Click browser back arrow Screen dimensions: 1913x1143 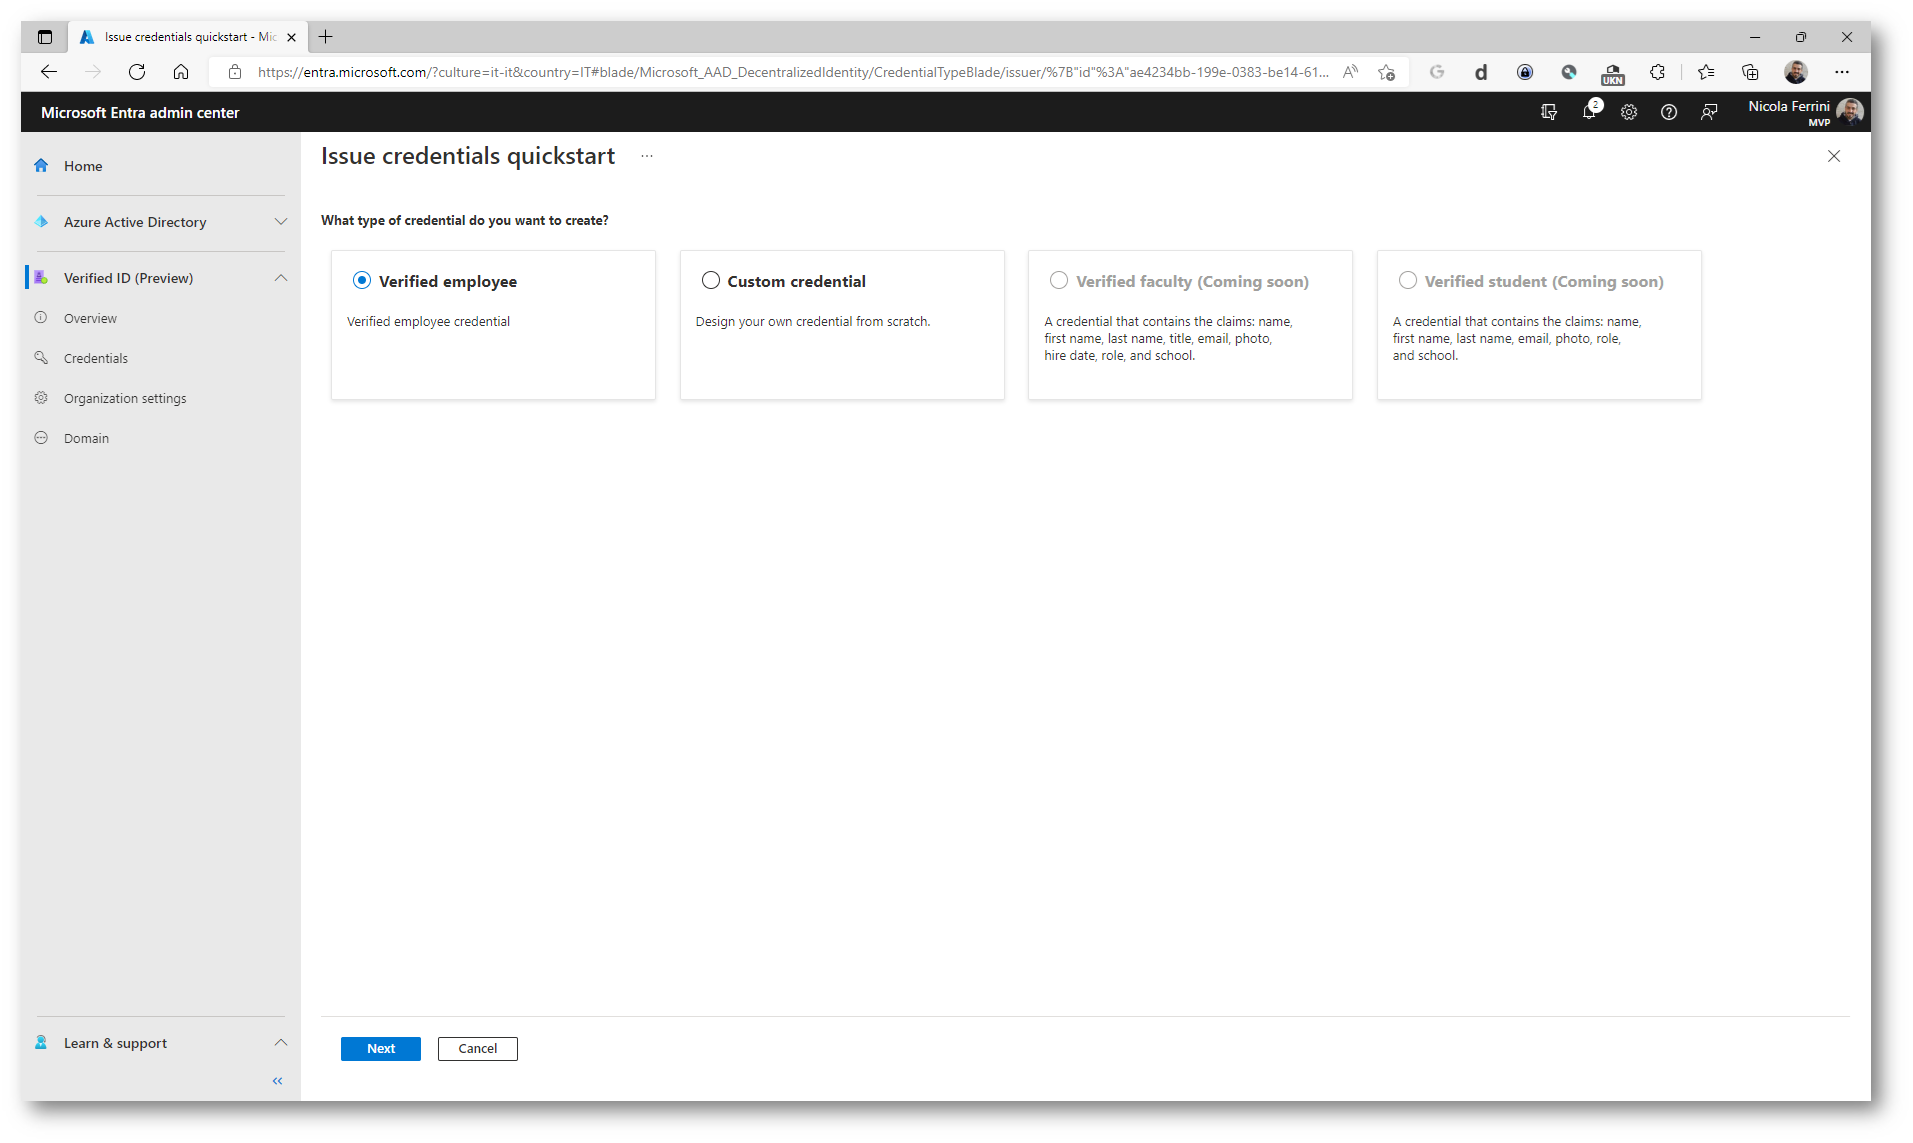tap(48, 72)
